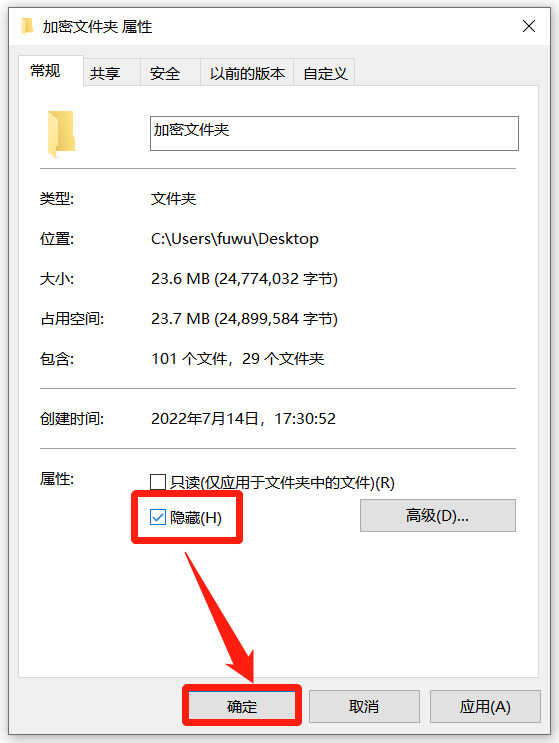Close the 加密文件夹 属性 dialog

click(x=529, y=26)
